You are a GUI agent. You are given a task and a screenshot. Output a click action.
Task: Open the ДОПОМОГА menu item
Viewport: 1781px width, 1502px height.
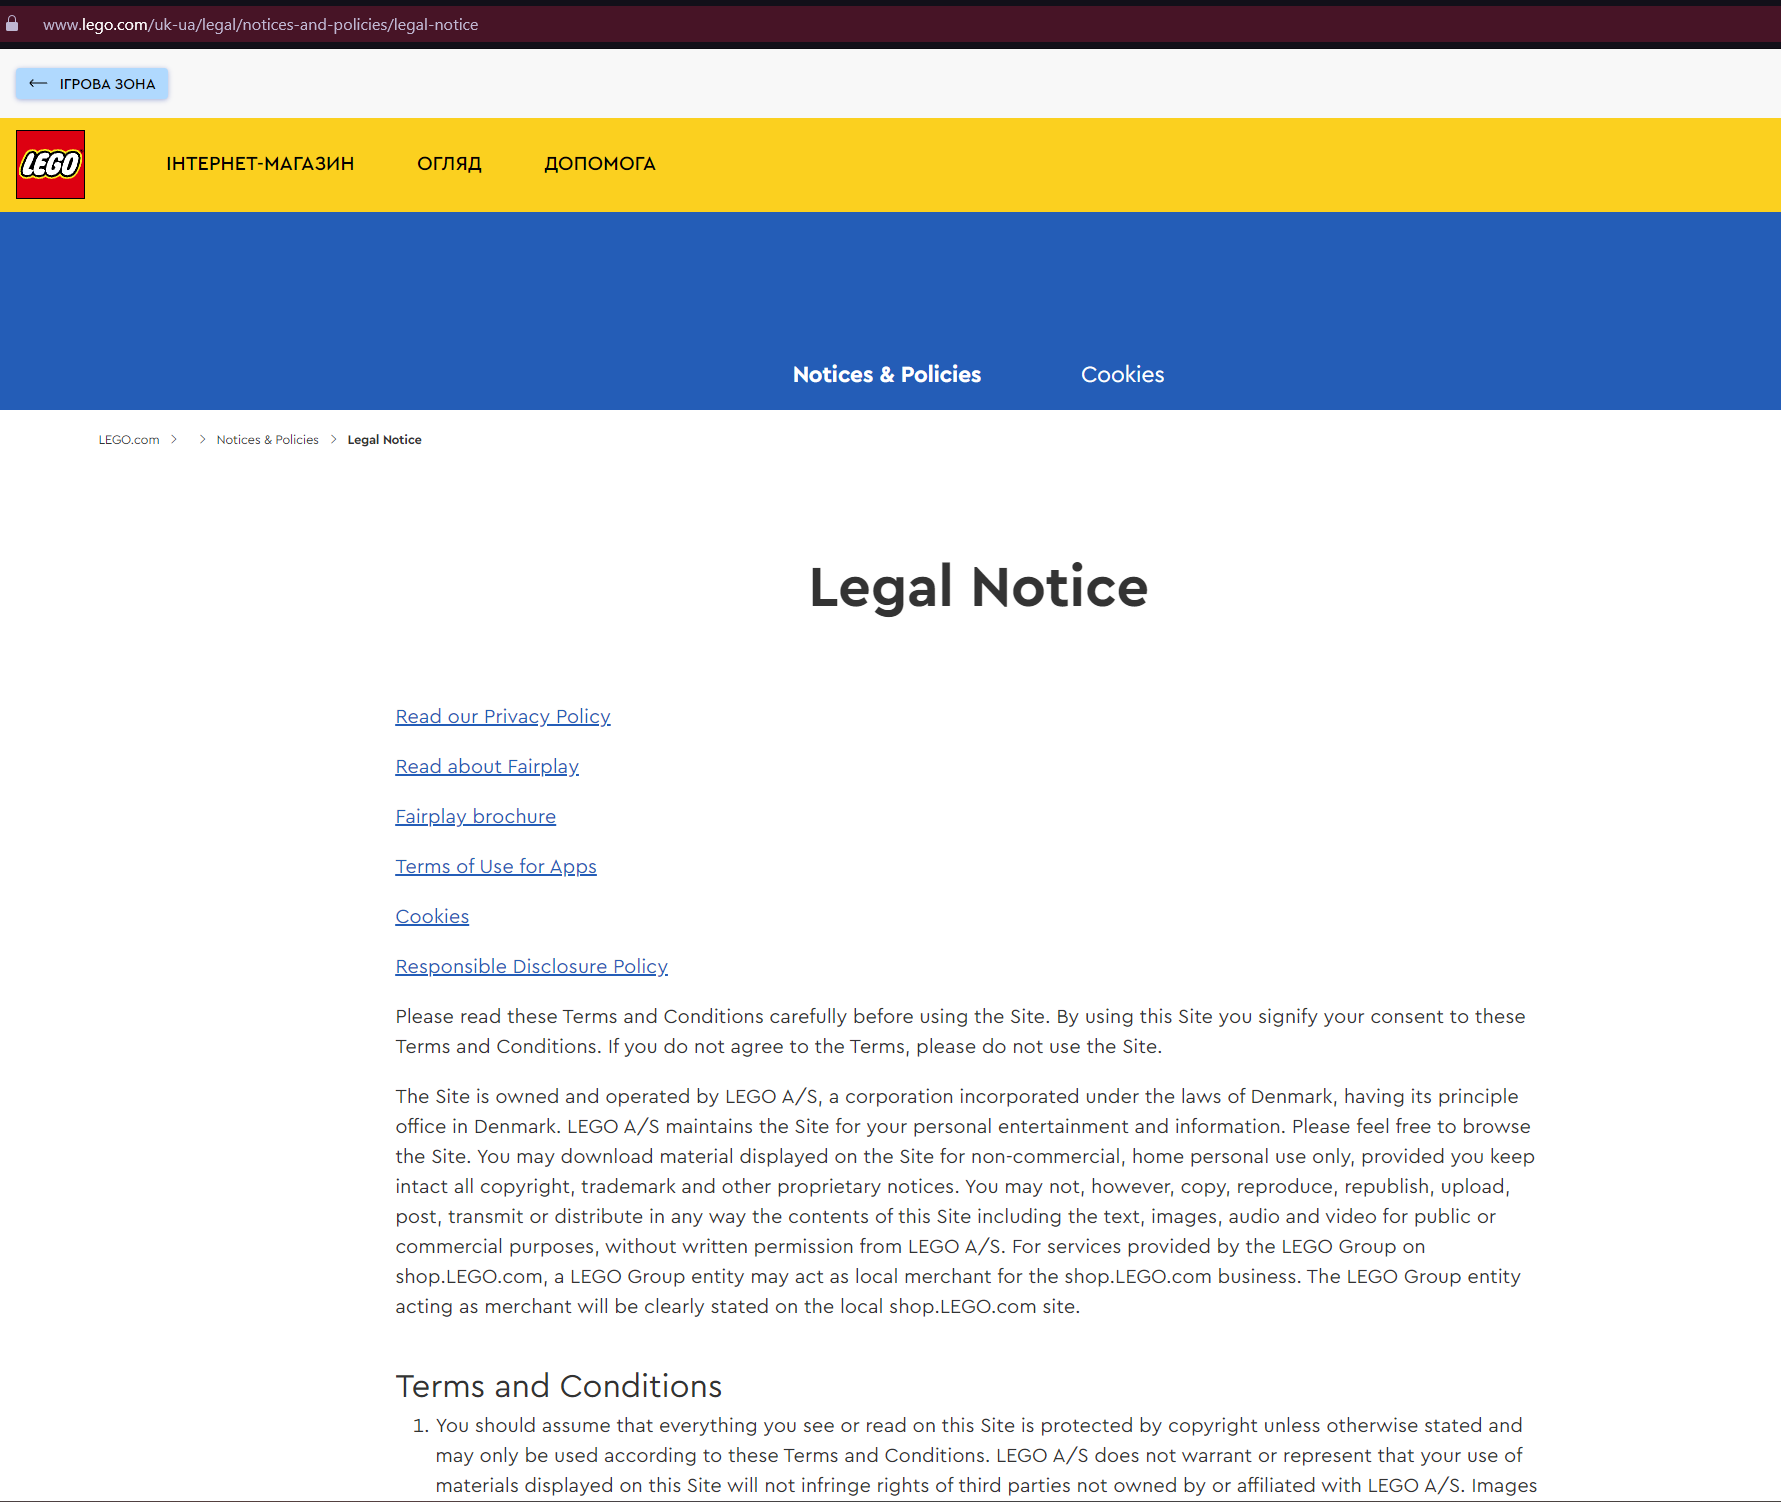(599, 164)
